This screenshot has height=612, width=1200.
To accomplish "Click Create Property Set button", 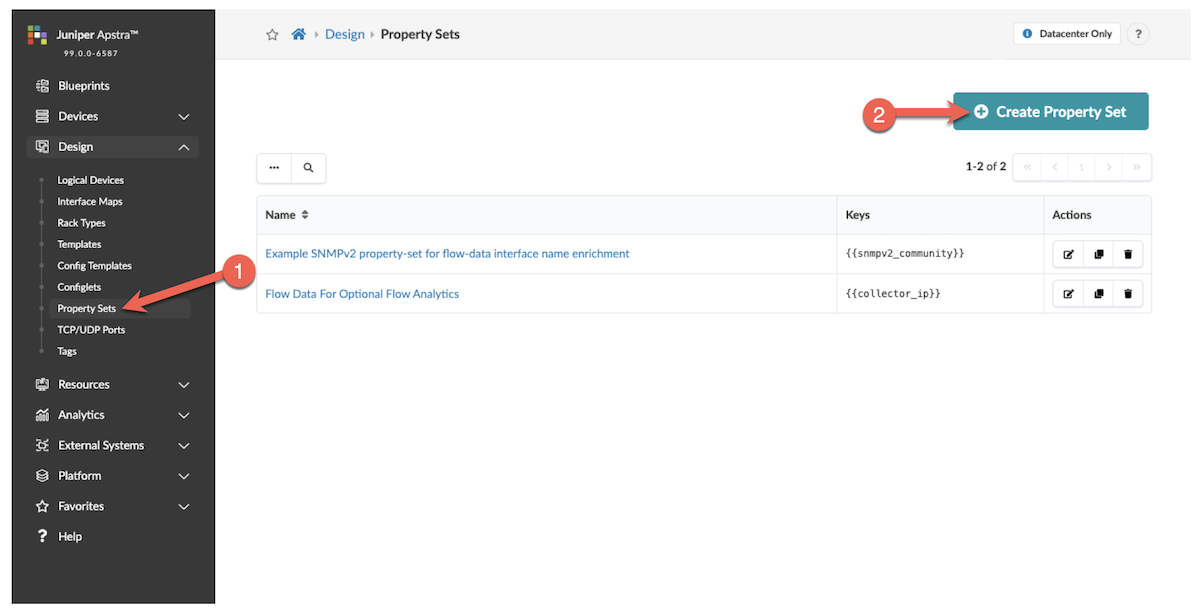I will [x=1051, y=112].
